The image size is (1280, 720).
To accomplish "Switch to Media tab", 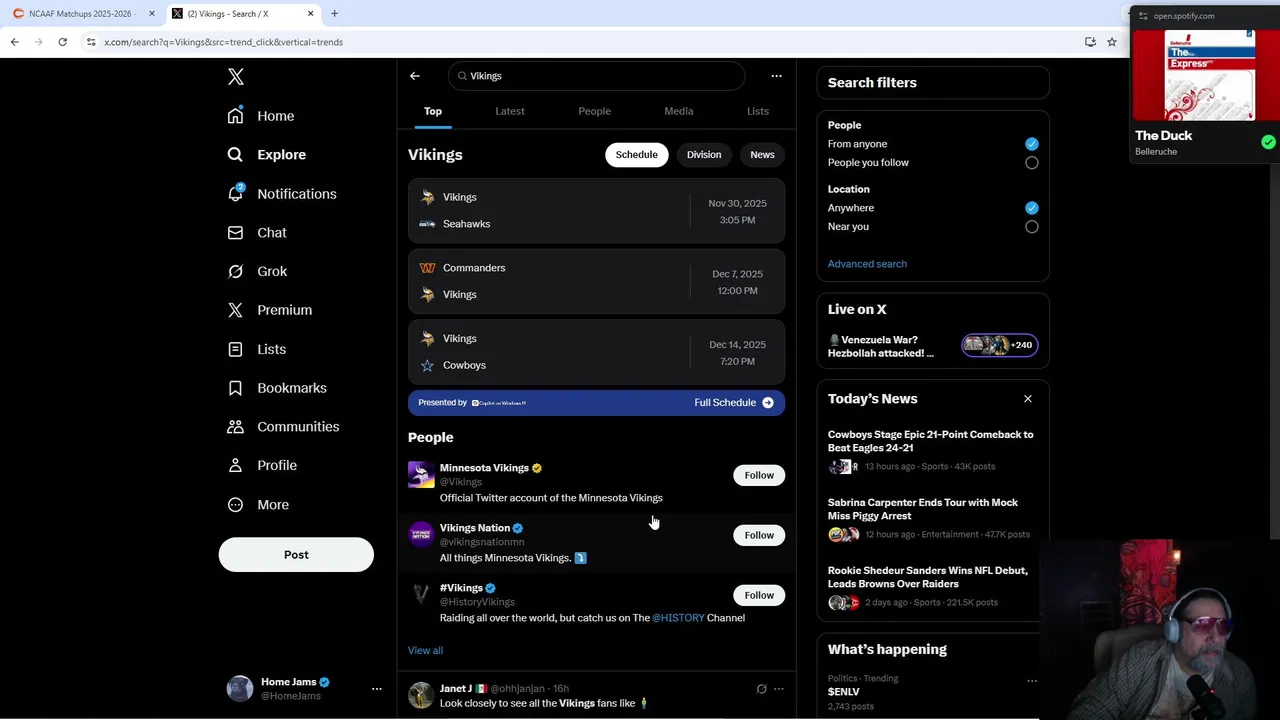I will 679,111.
